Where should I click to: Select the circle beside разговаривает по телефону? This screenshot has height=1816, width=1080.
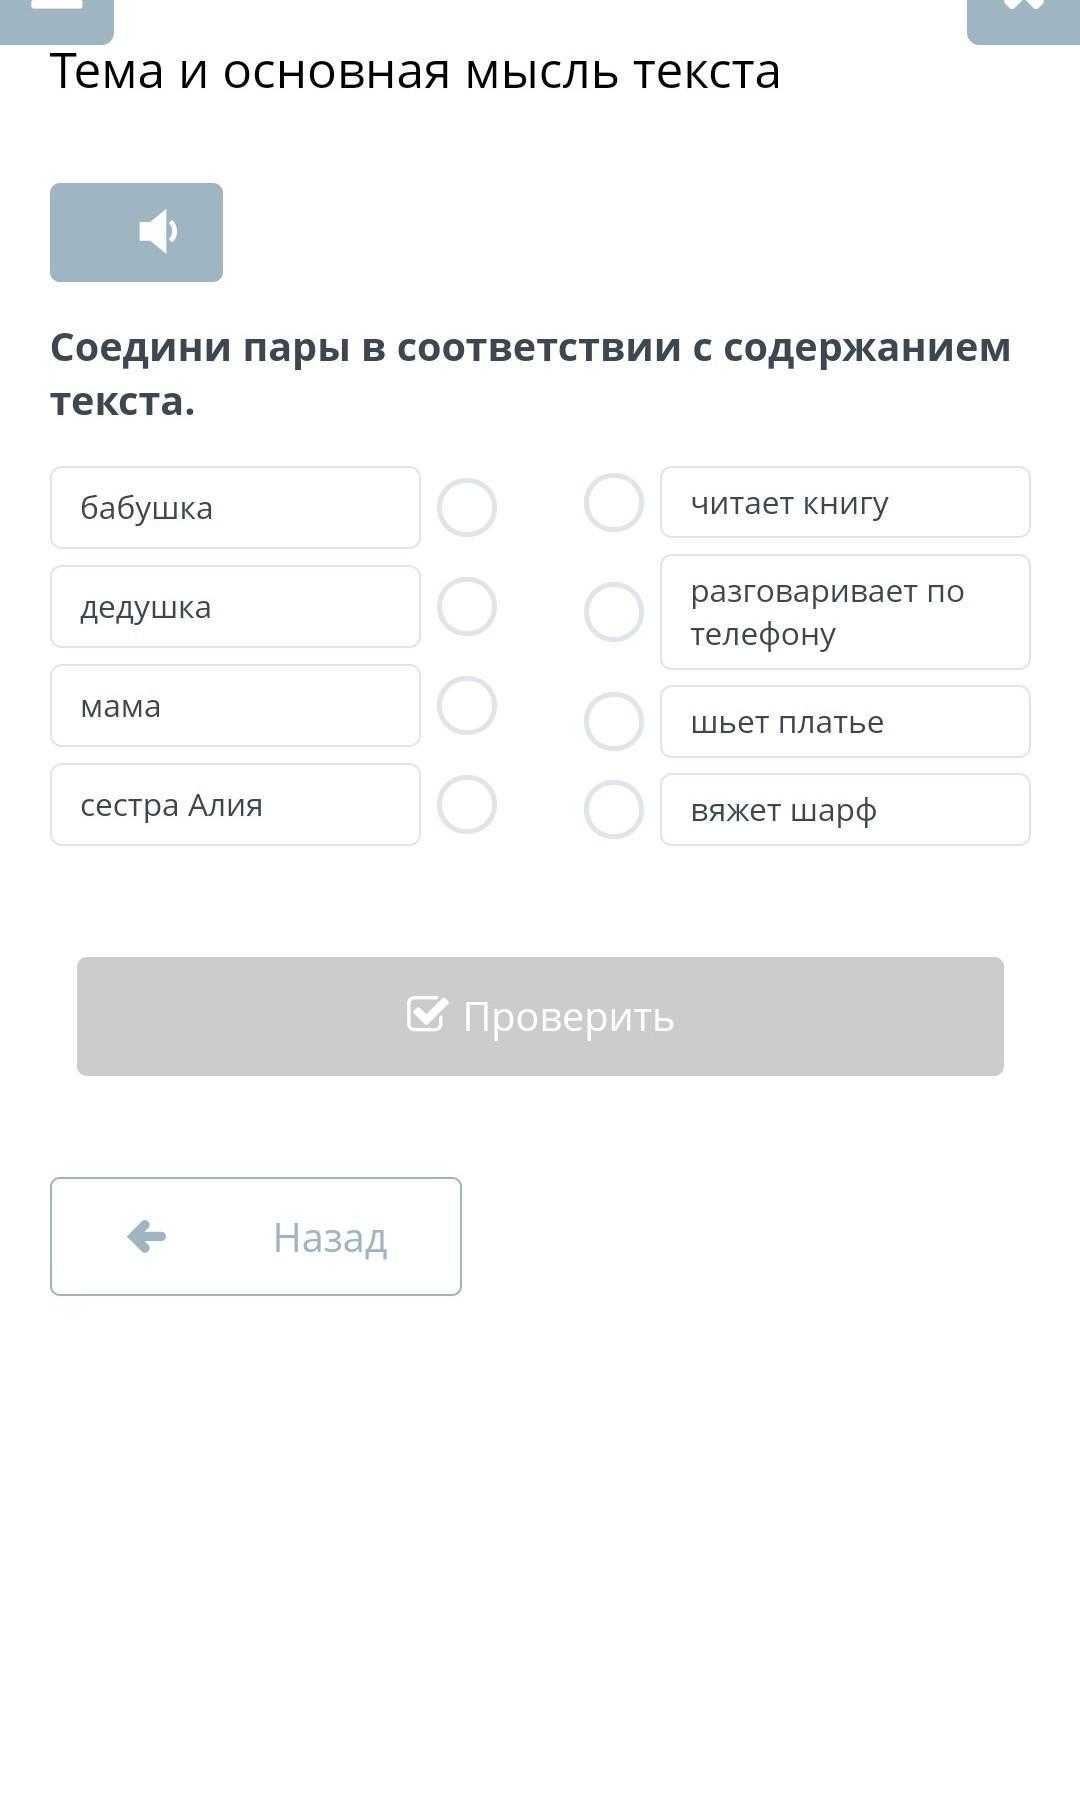coord(614,612)
